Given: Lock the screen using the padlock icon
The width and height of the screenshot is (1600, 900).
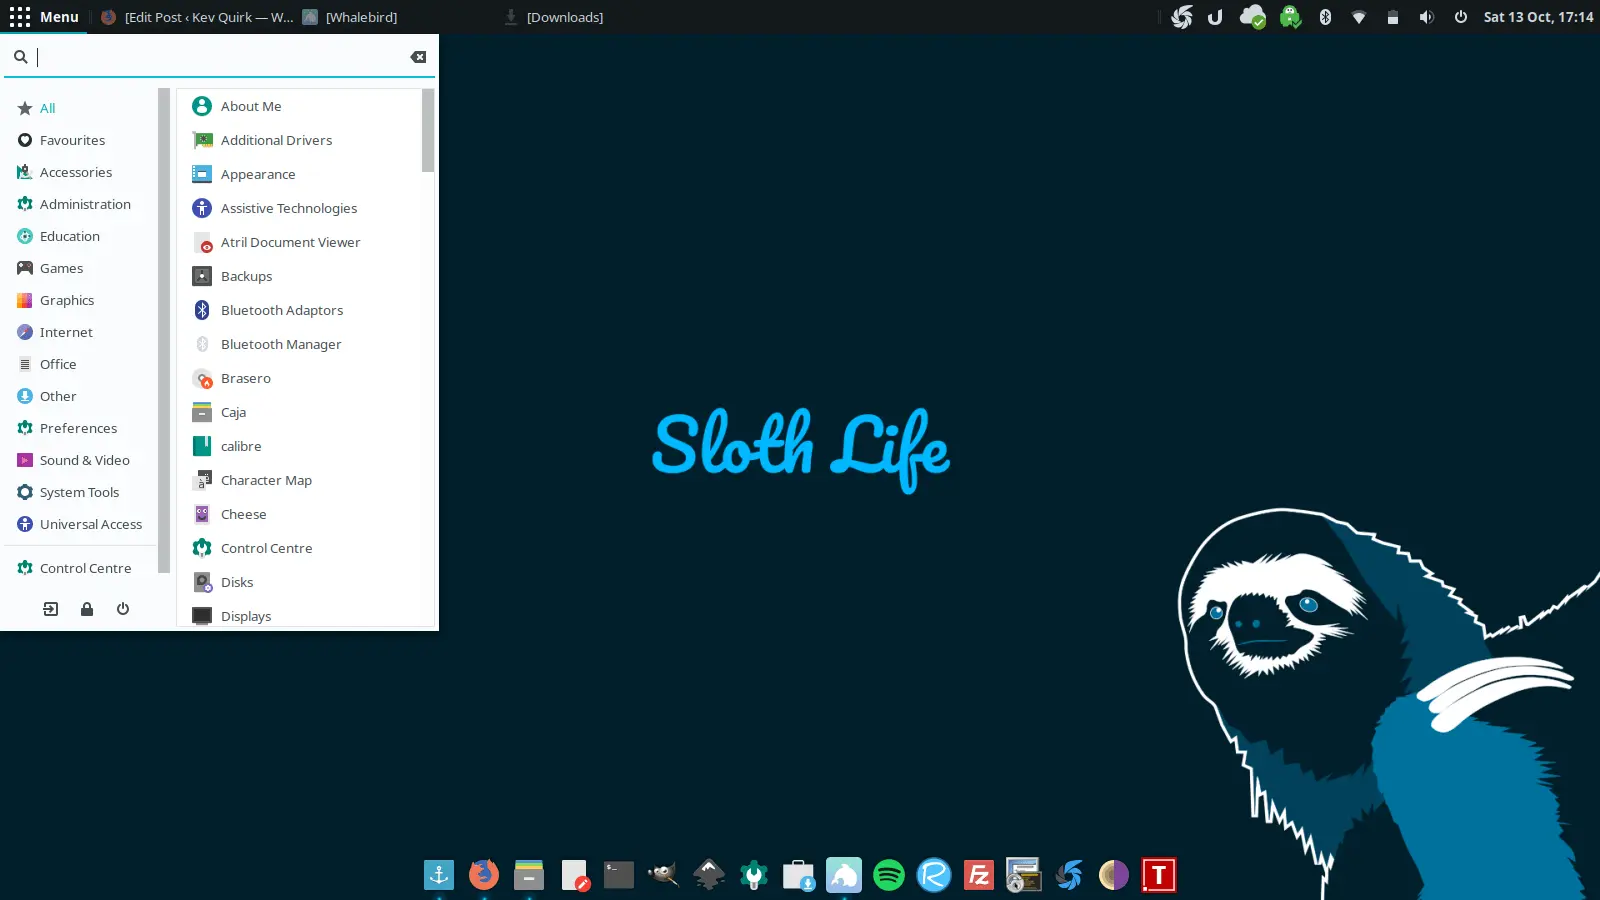Looking at the screenshot, I should [x=87, y=608].
